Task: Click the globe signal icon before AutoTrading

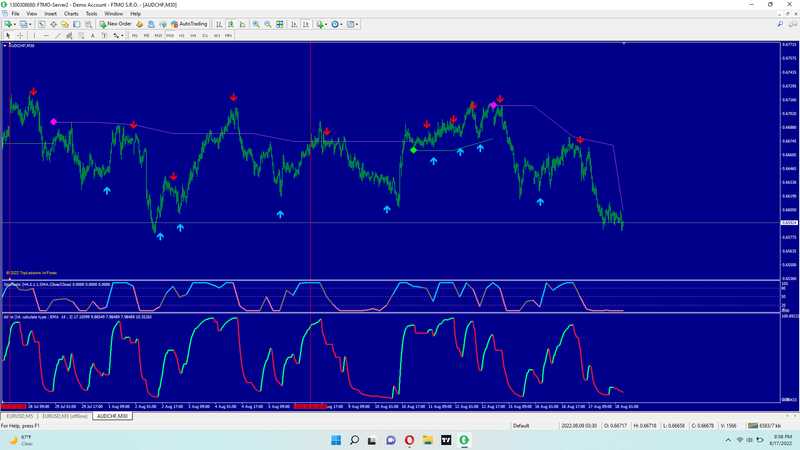Action: click(163, 24)
